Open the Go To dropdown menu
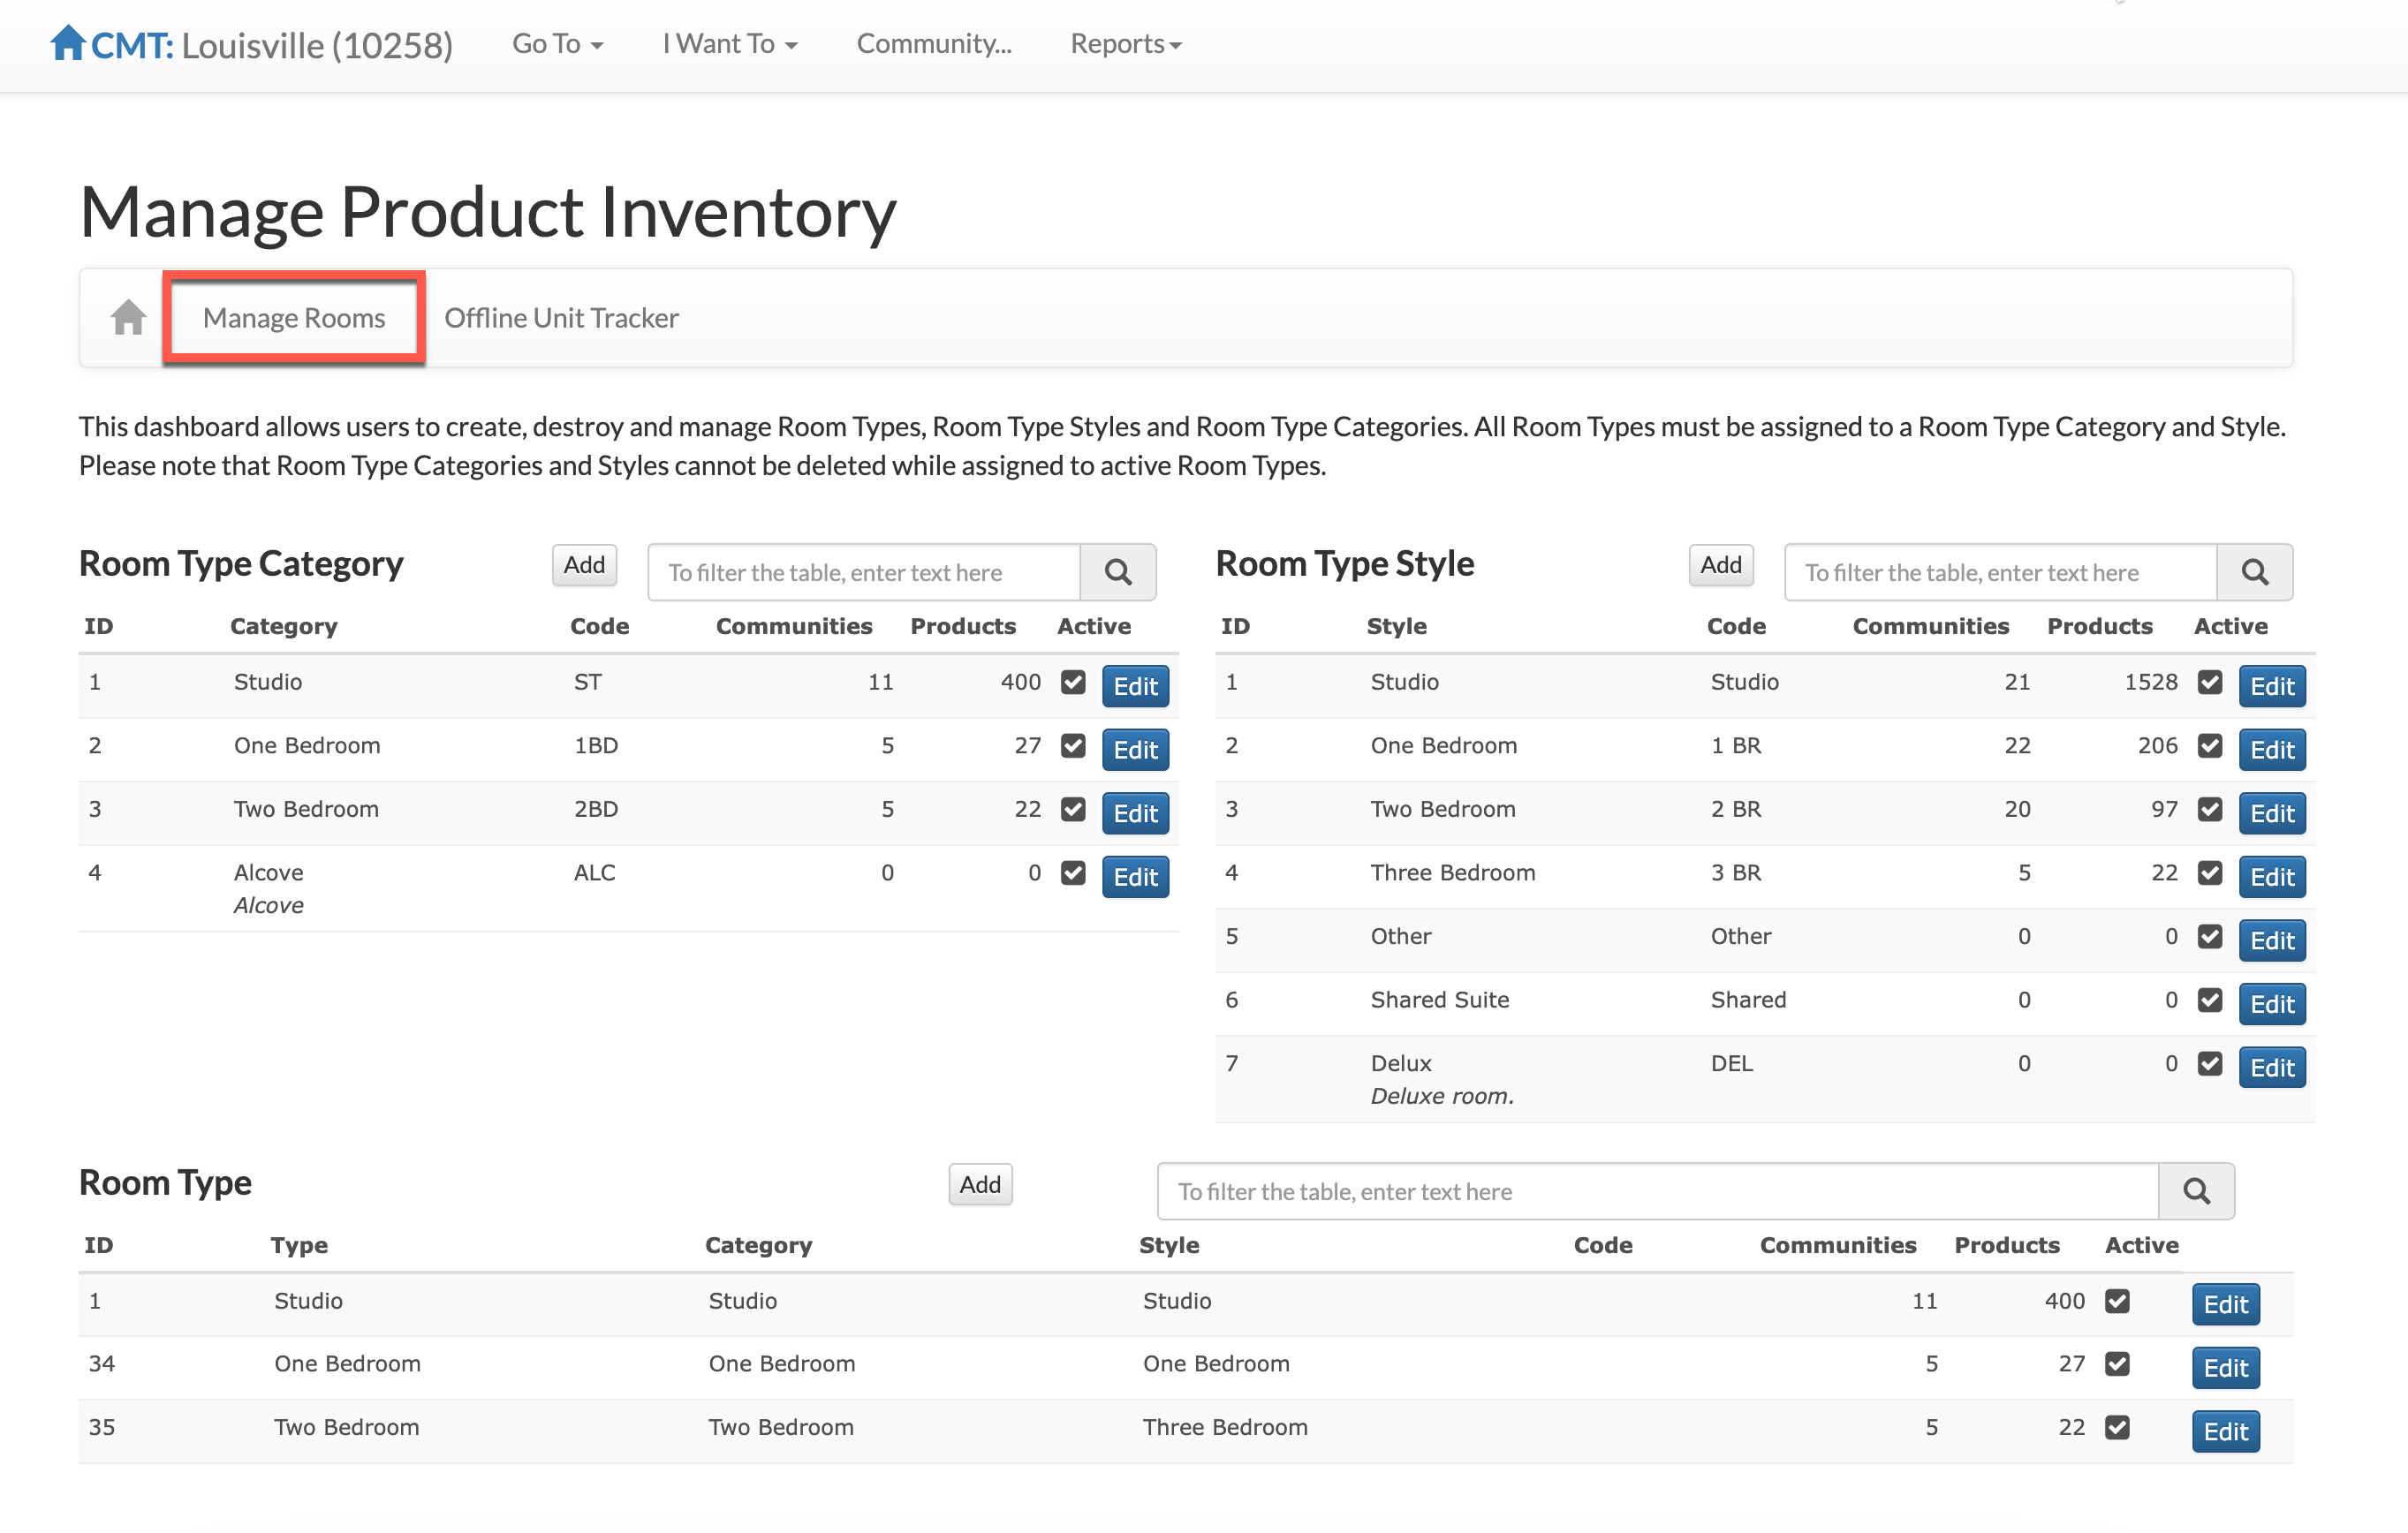2408x1533 pixels. pyautogui.click(x=557, y=44)
